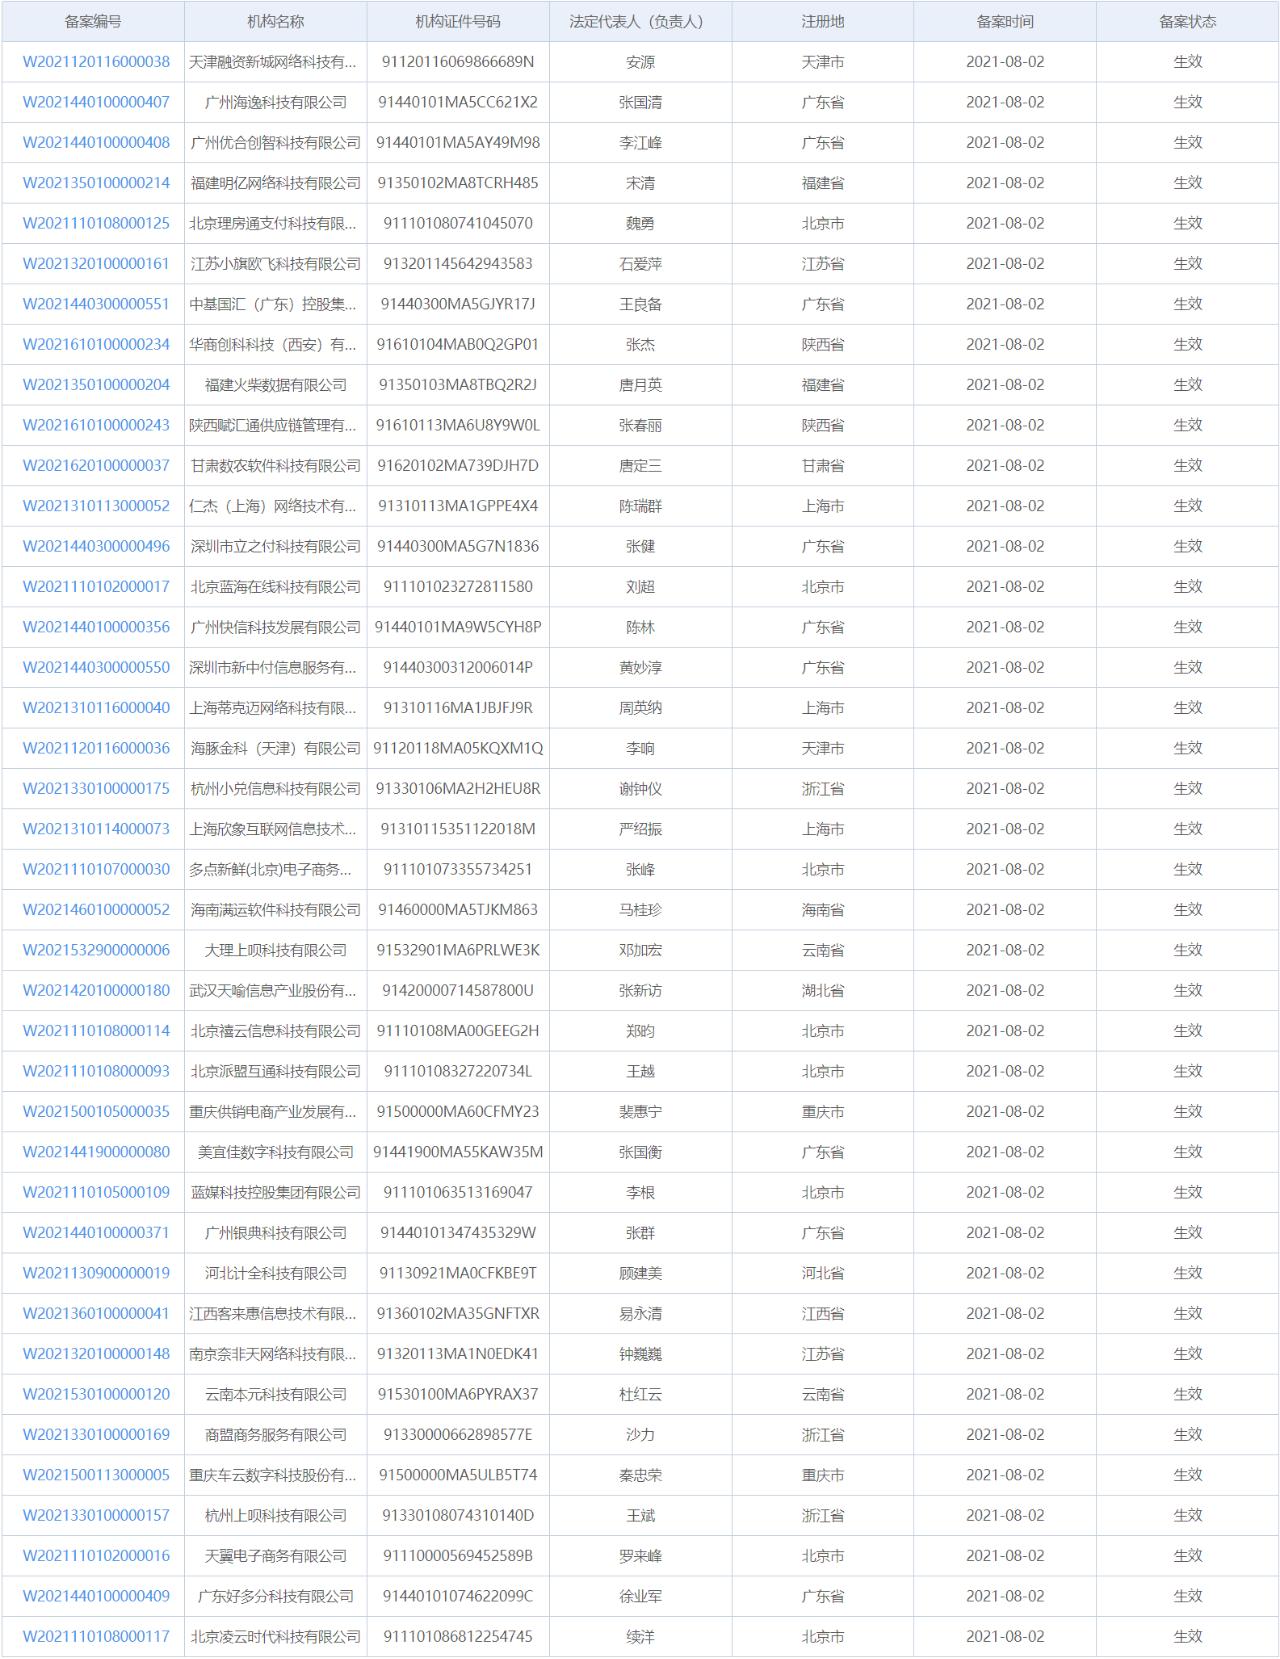The image size is (1280, 1659).
Task: Select certificate number 91440300MA5G7N1836
Action: click(x=458, y=546)
